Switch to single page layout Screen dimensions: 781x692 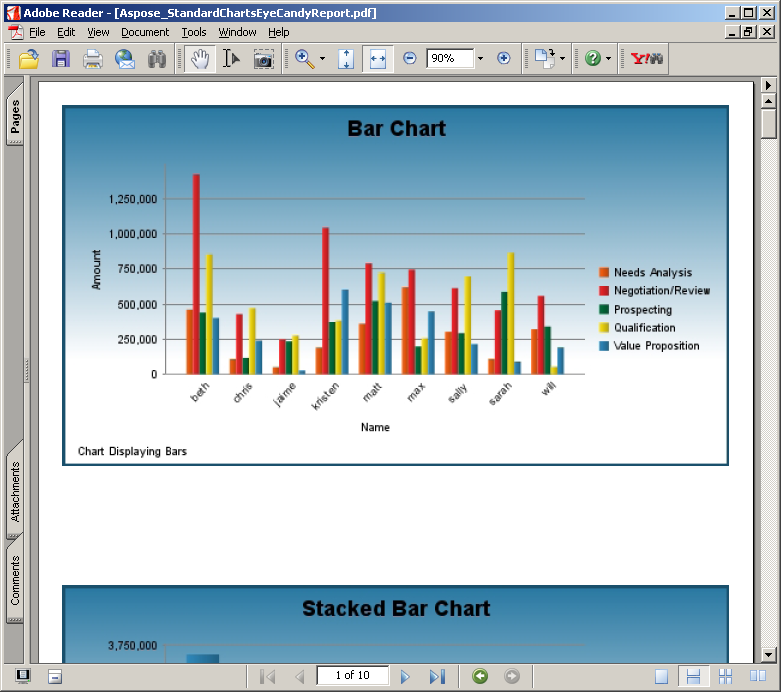662,676
